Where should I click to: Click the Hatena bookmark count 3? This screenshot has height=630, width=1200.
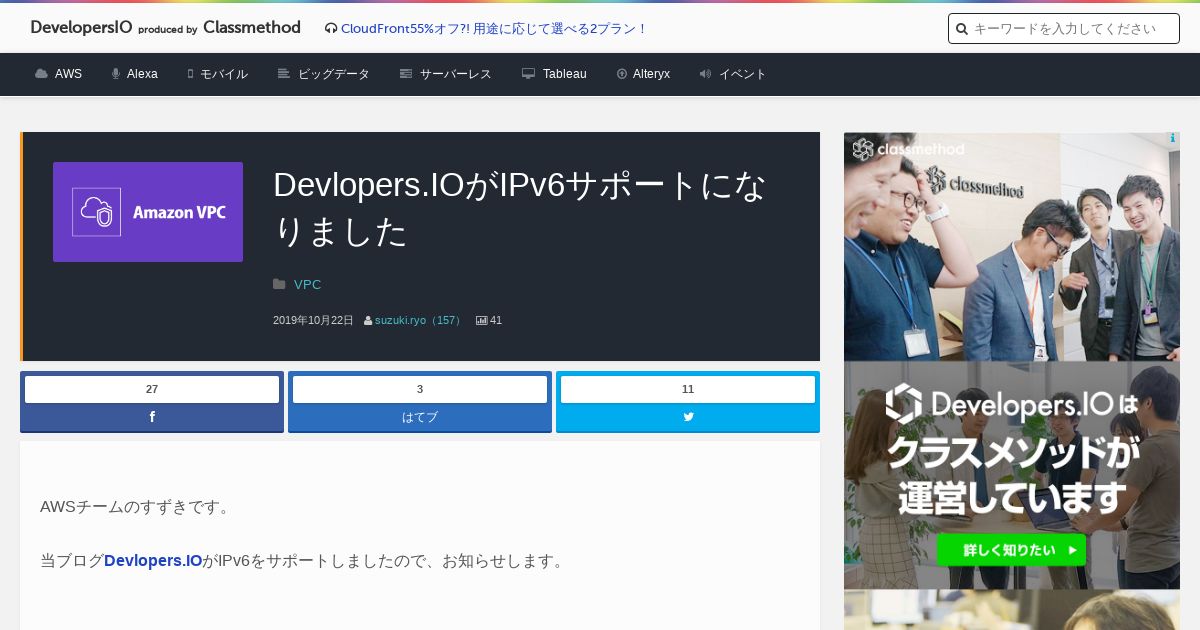420,389
